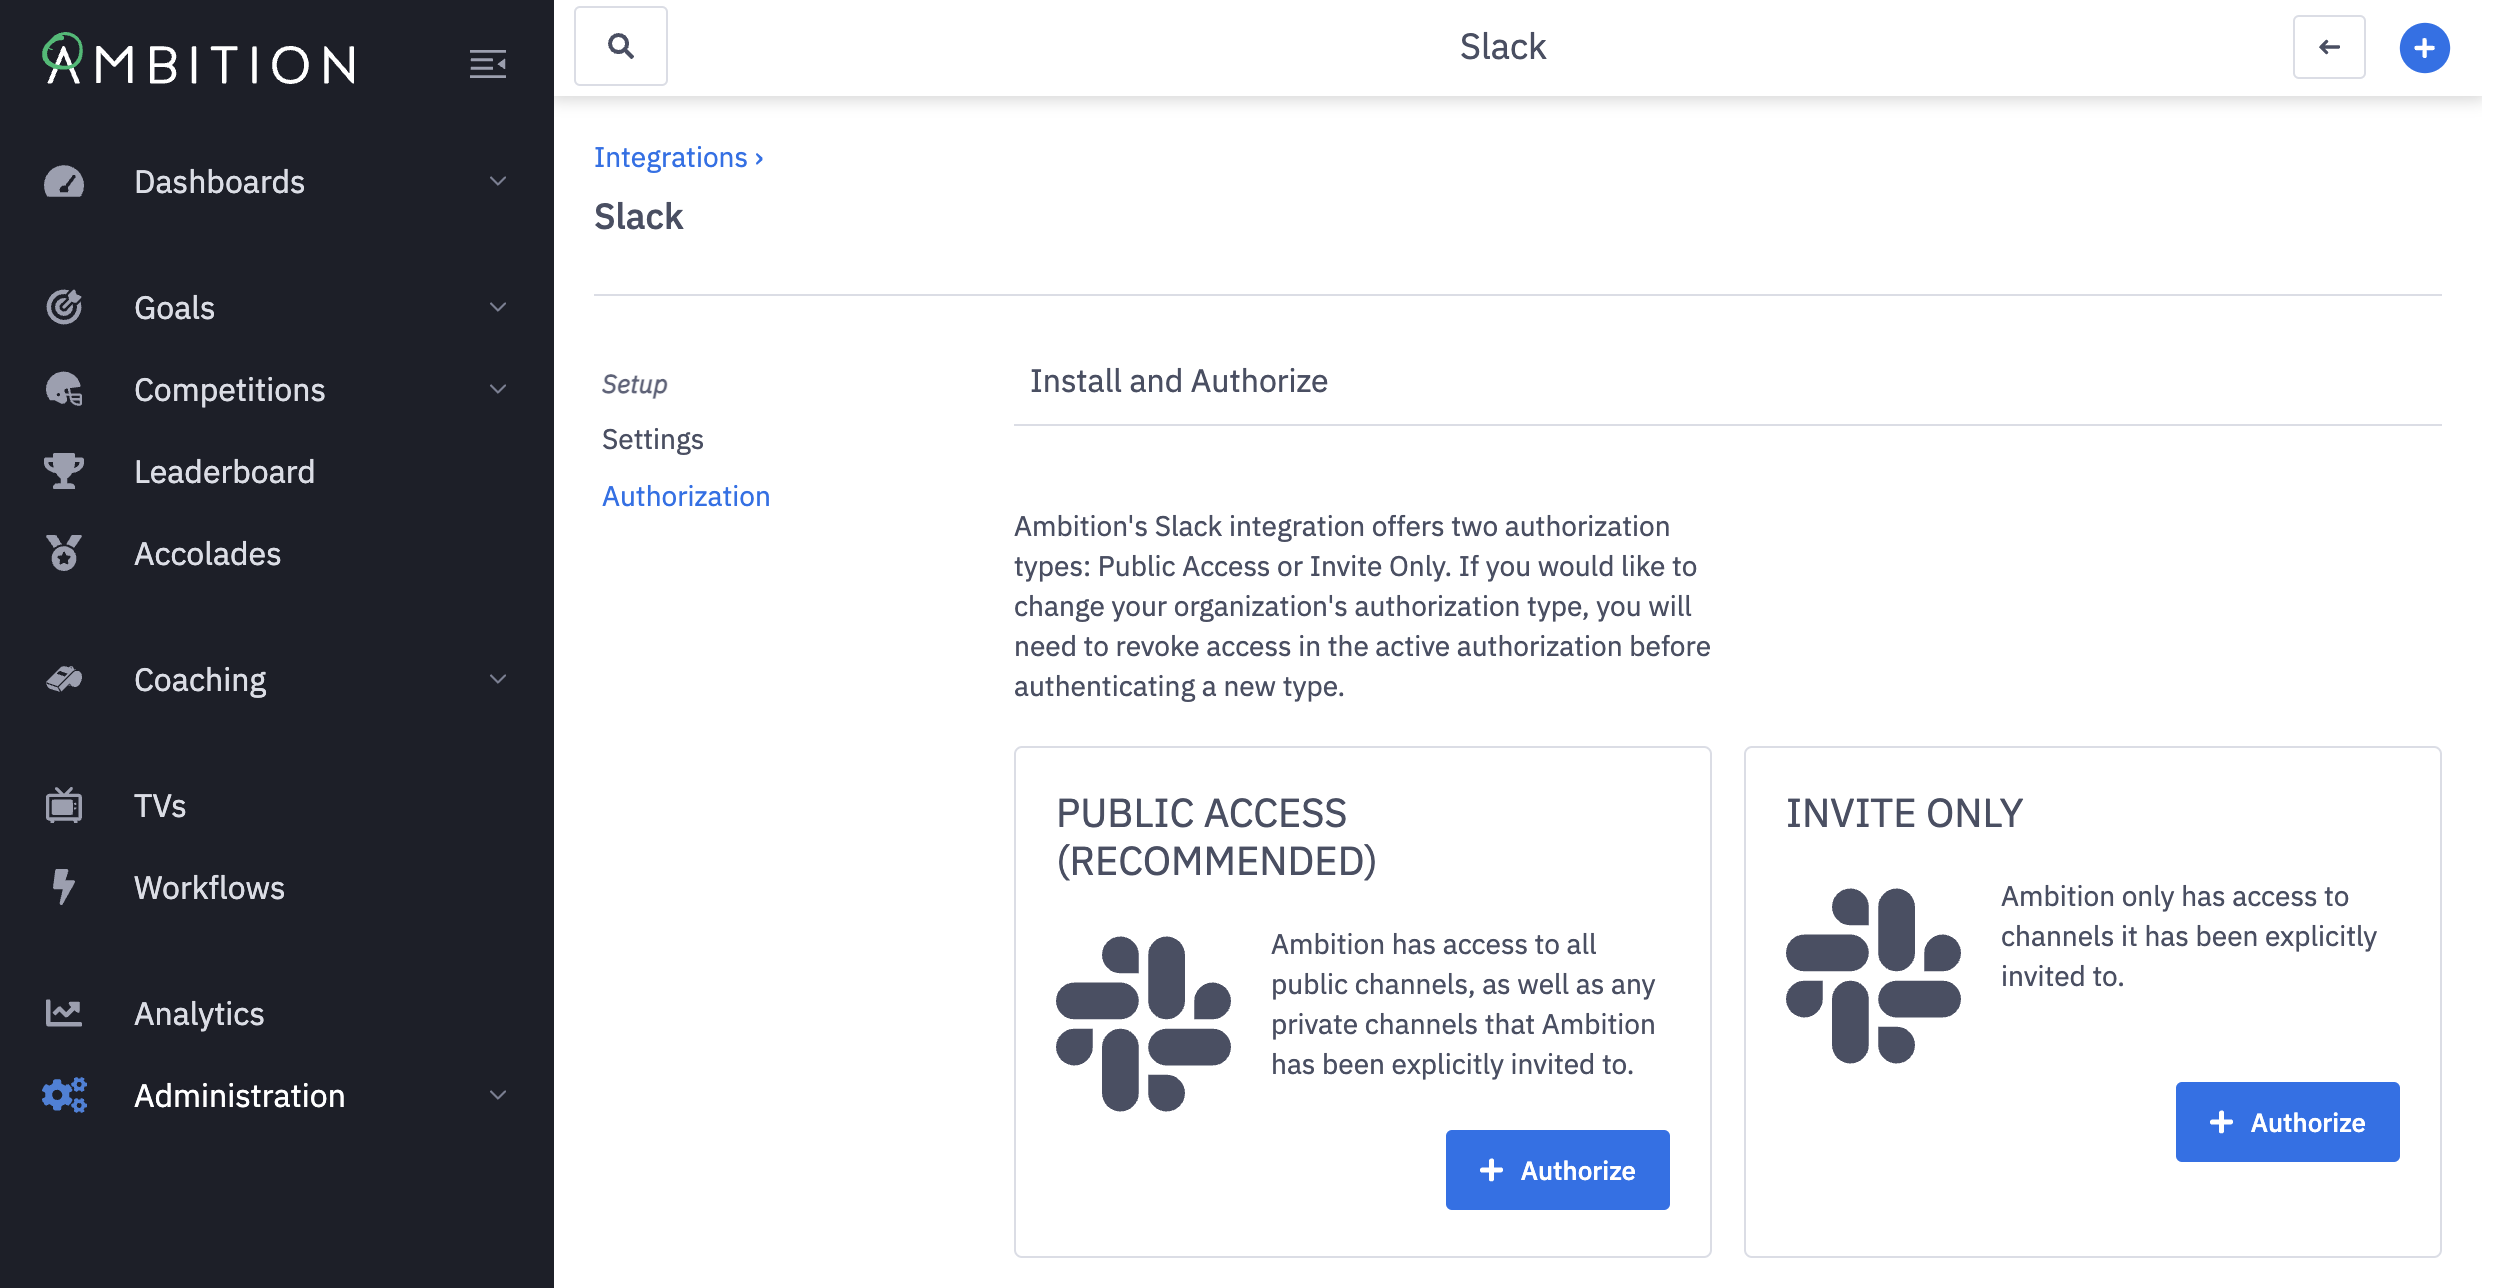
Task: Open Accolades medal item
Action: (x=207, y=554)
